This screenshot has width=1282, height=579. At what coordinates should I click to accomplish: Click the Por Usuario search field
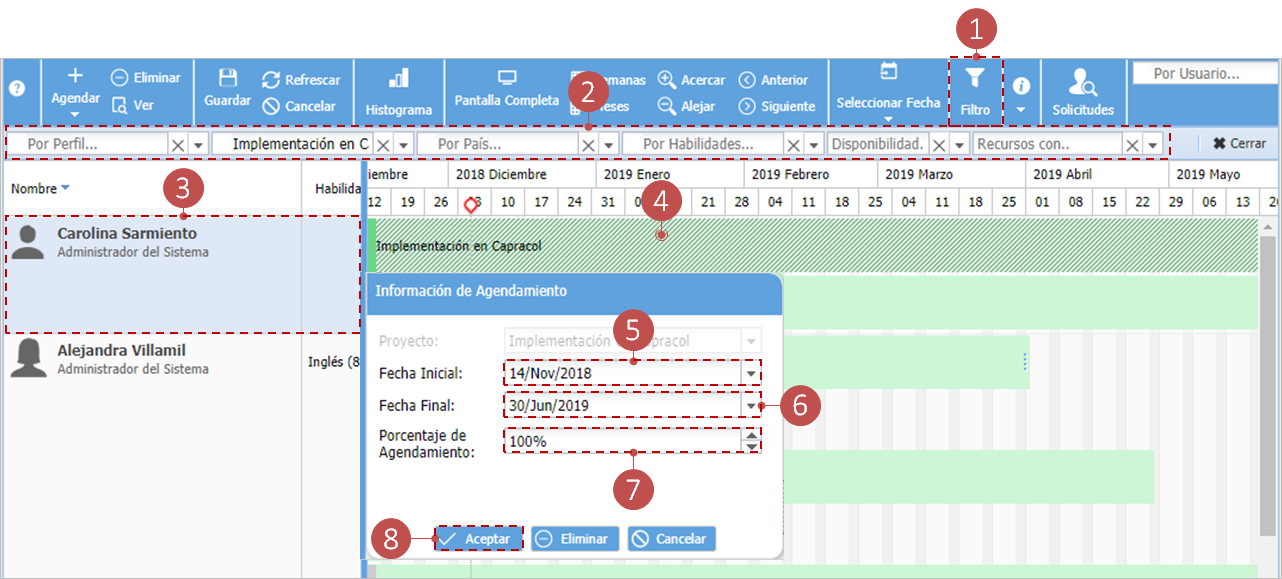(1204, 74)
